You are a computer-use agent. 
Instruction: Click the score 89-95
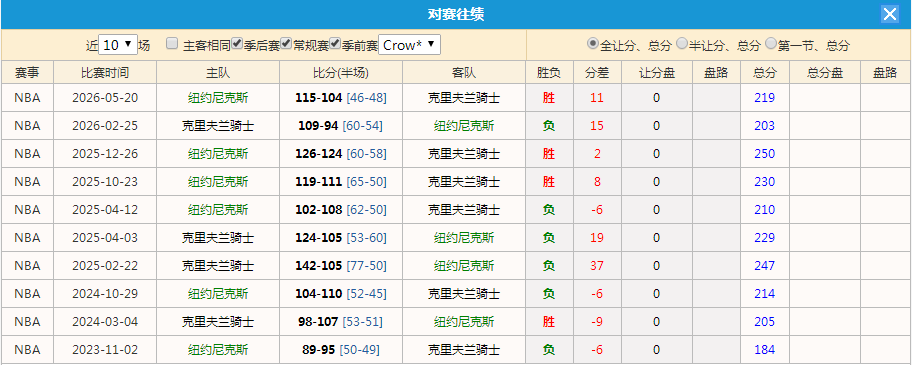[x=318, y=349]
